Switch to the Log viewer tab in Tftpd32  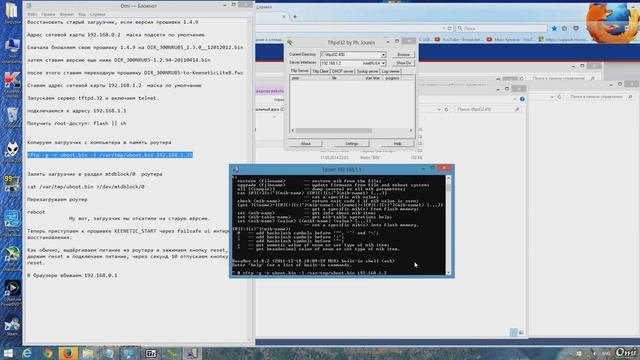click(x=391, y=71)
